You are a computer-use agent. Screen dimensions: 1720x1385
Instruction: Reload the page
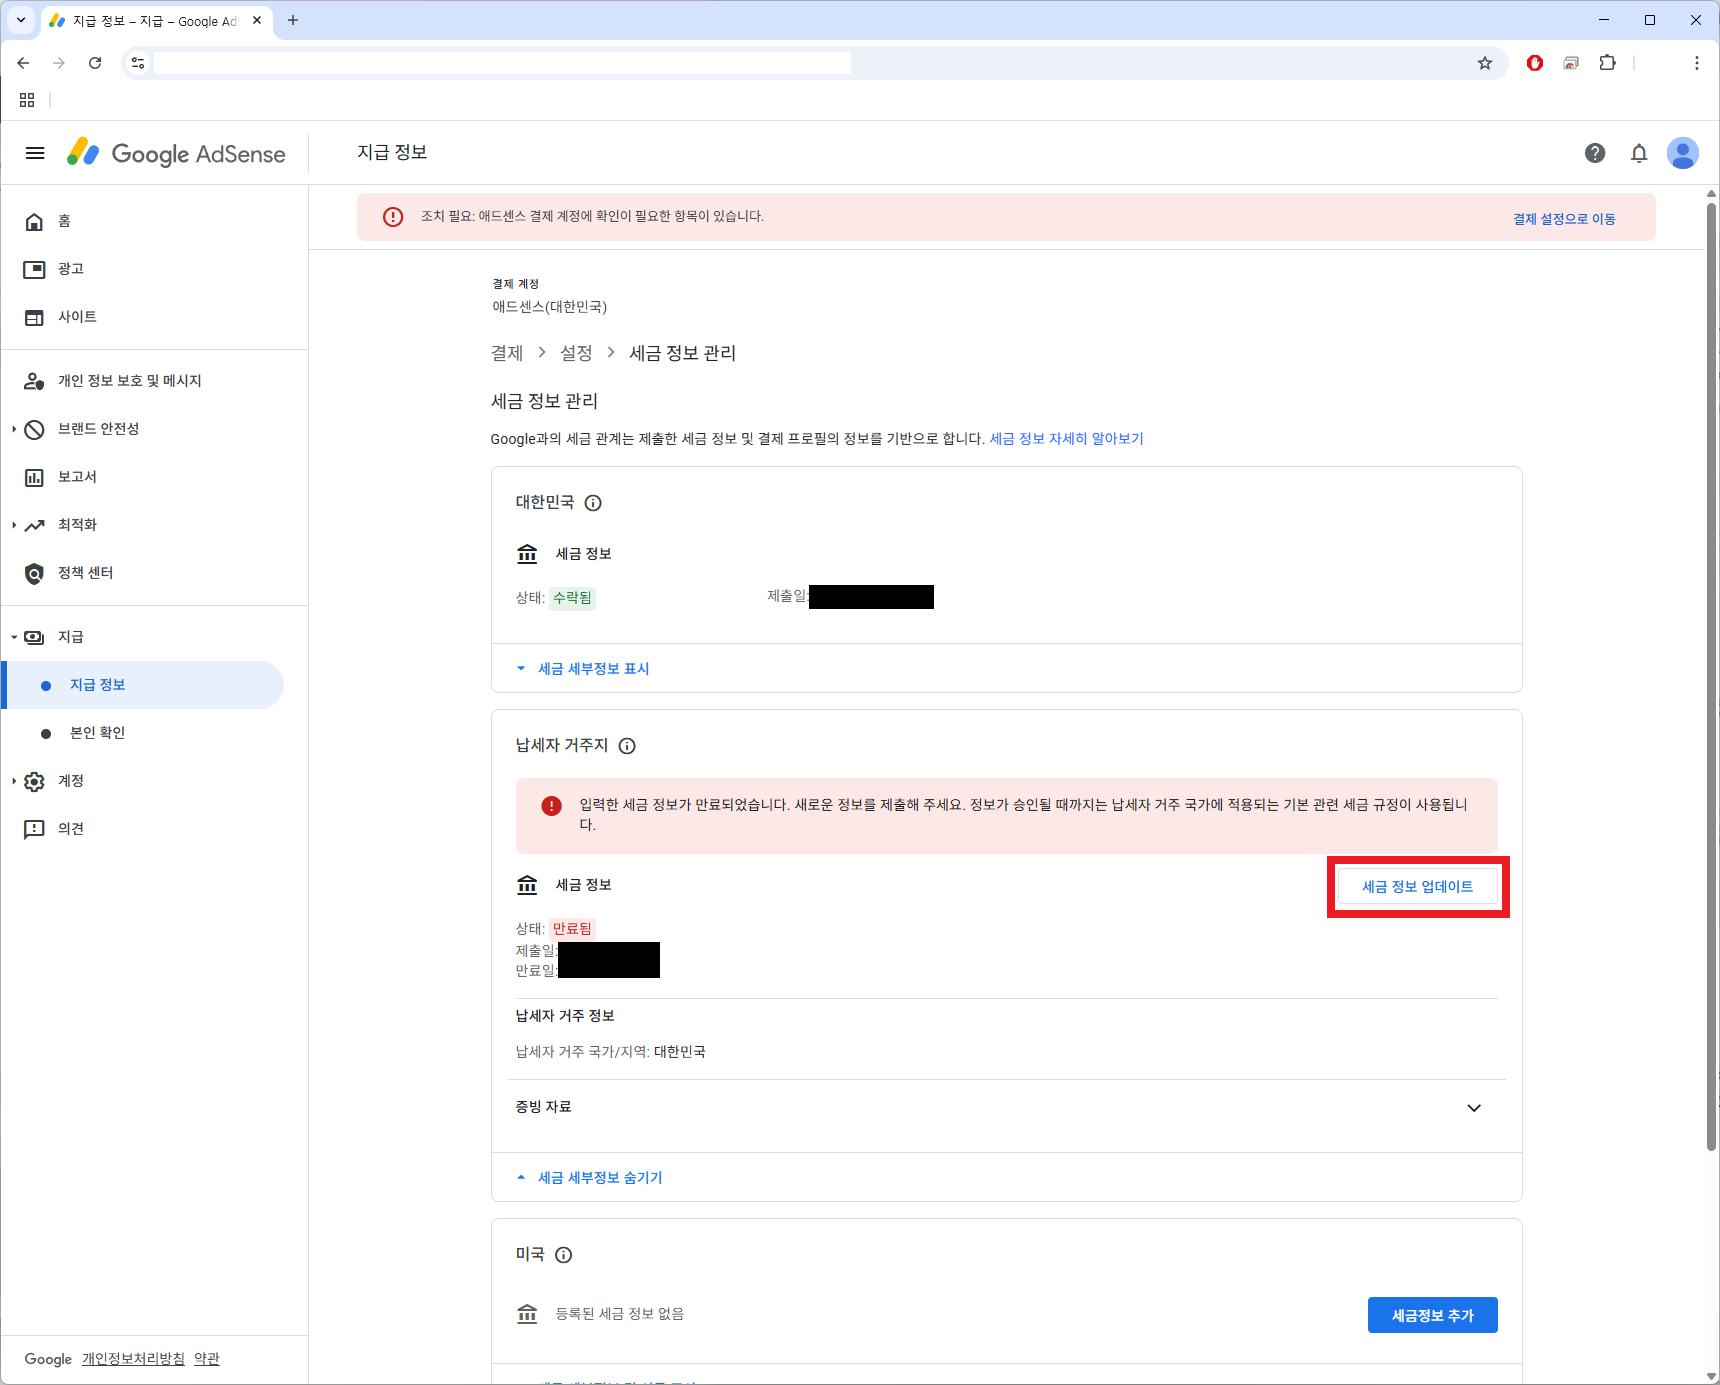pos(95,63)
